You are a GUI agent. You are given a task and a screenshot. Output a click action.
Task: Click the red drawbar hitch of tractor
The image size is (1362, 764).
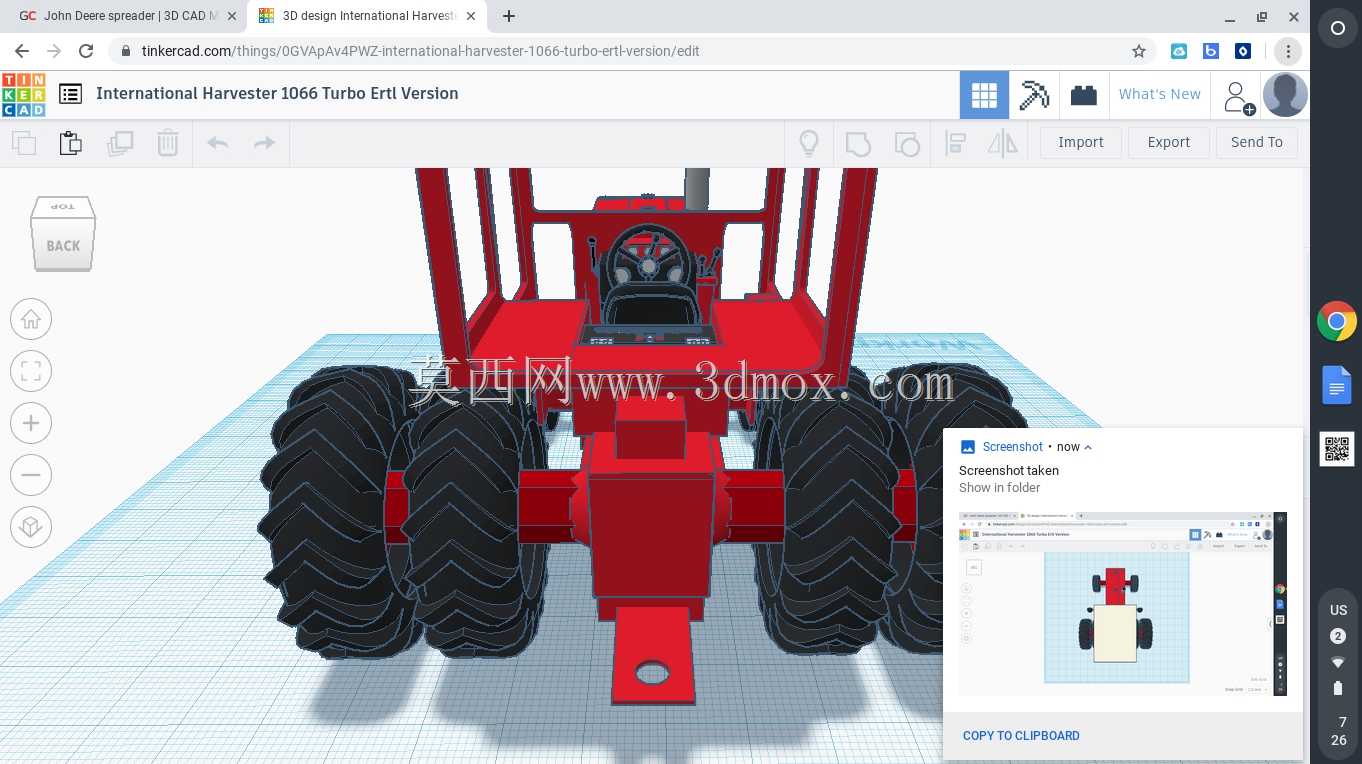coord(652,656)
